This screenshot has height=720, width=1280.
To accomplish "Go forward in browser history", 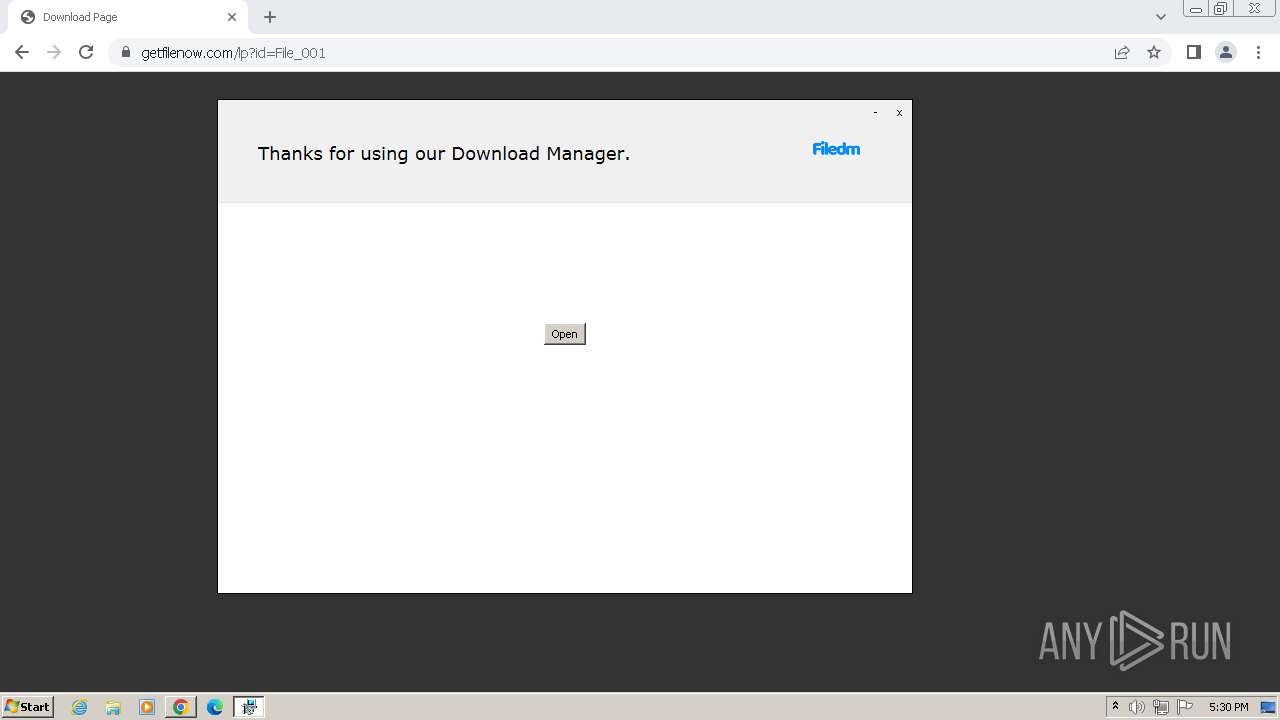I will (x=54, y=52).
